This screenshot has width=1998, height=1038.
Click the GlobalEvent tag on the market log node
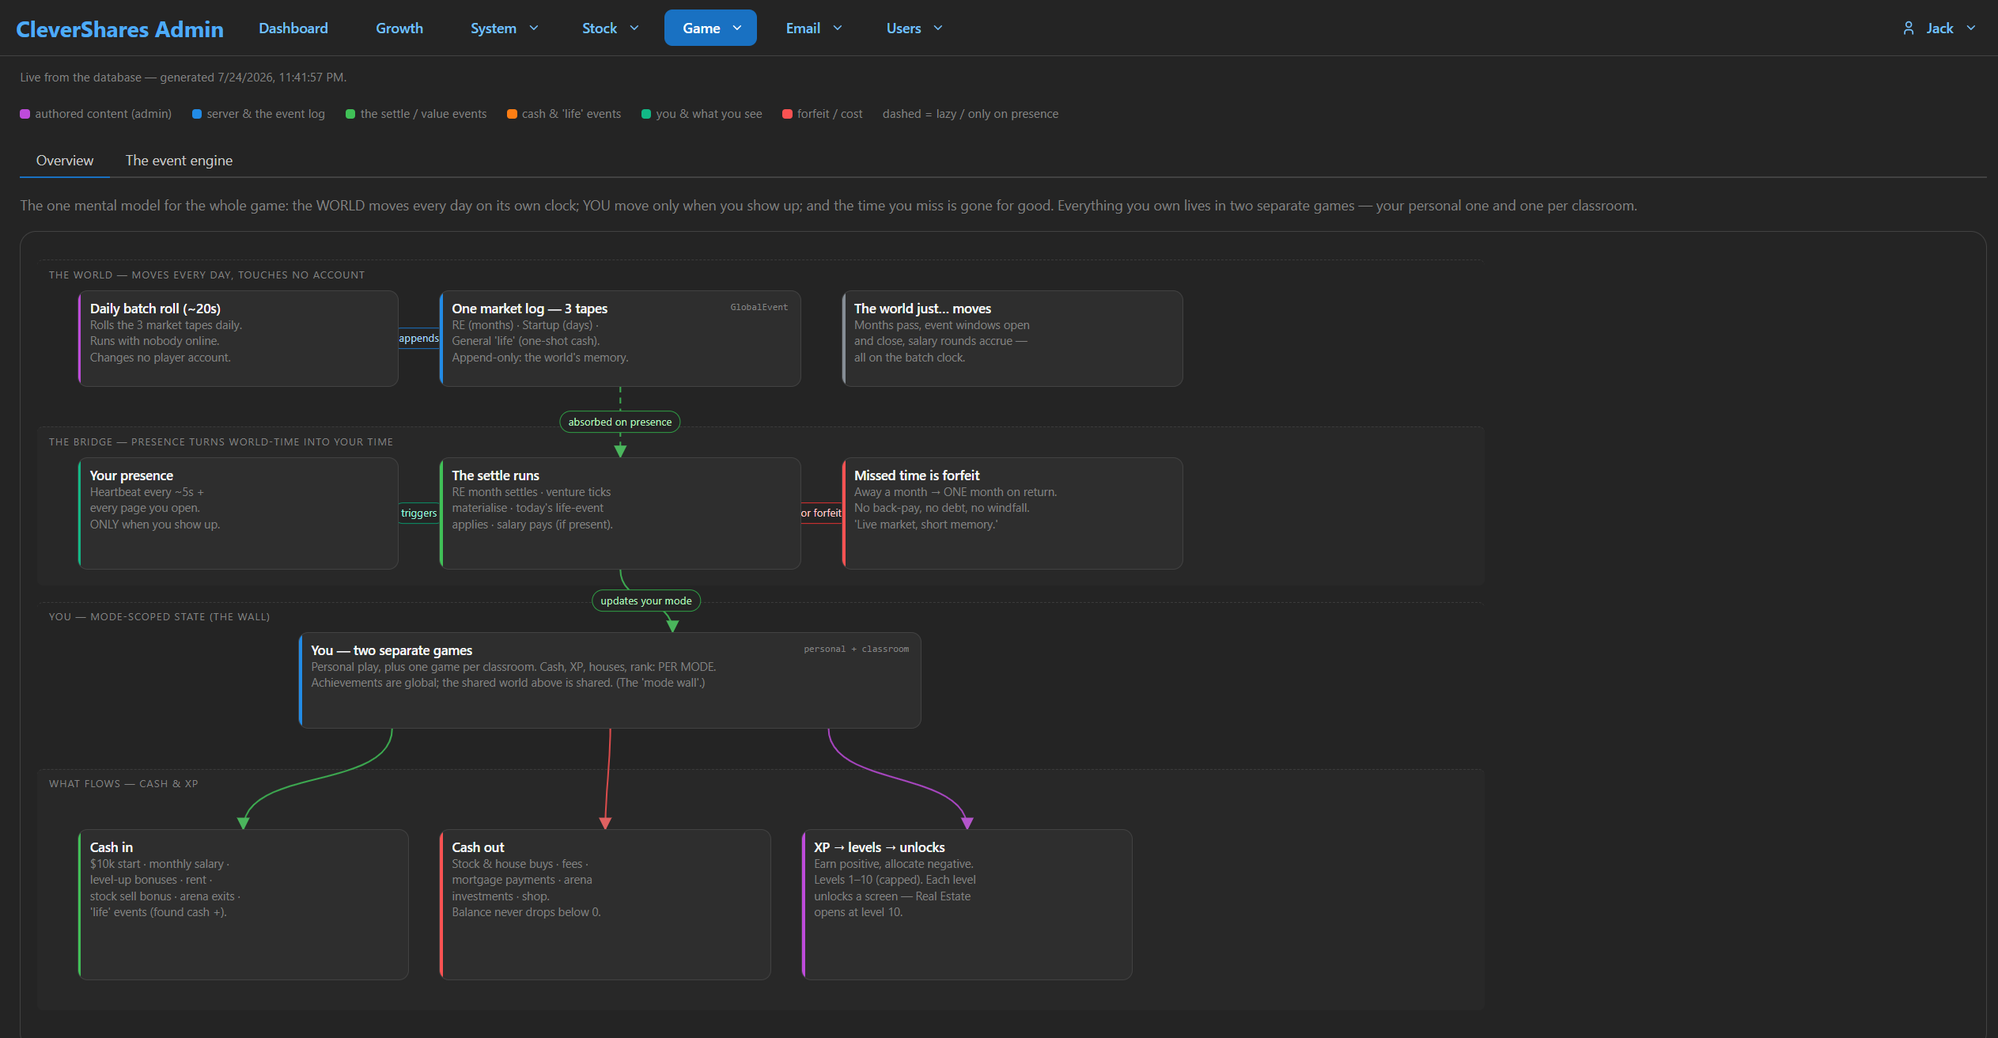(x=759, y=307)
